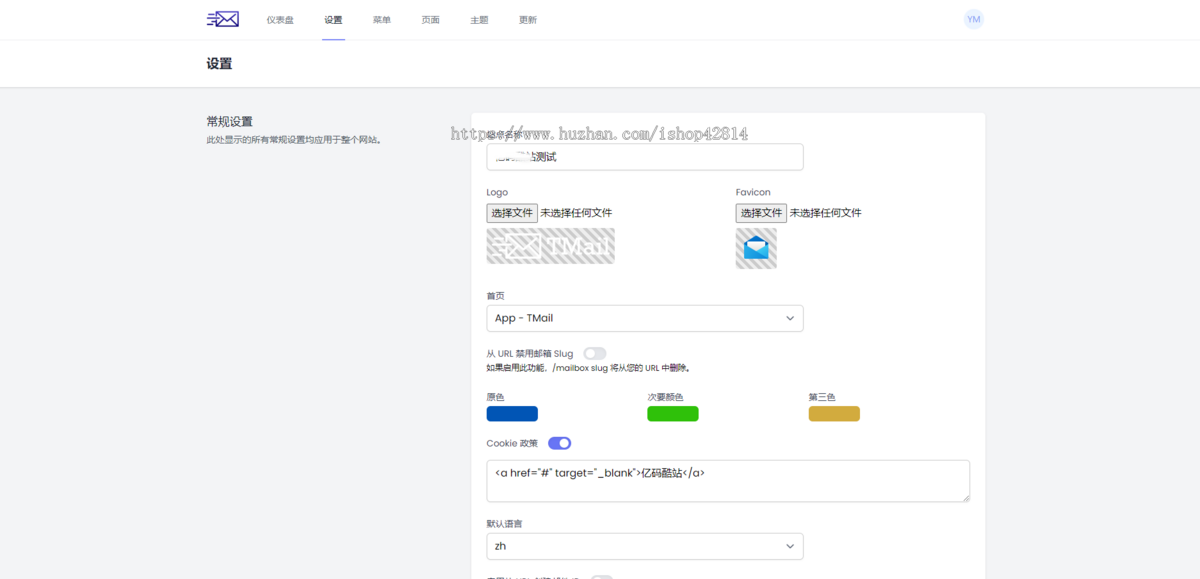The image size is (1200, 579).
Task: Choose a Favicon file with 选择文件 button
Action: 761,213
